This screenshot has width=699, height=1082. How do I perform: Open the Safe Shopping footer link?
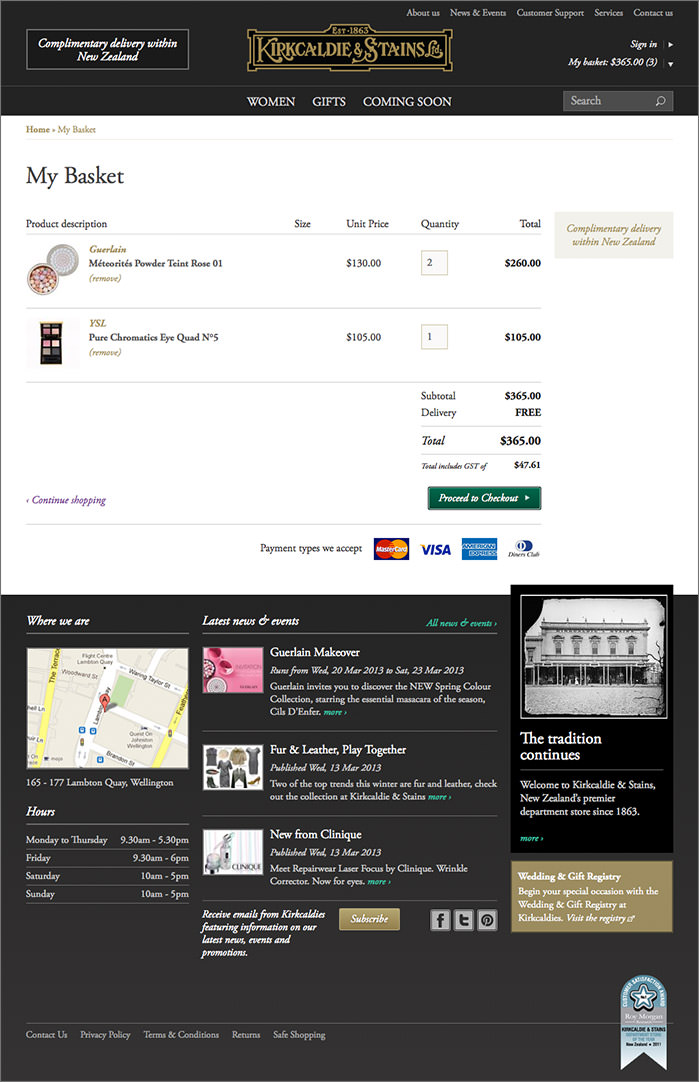(x=299, y=1034)
